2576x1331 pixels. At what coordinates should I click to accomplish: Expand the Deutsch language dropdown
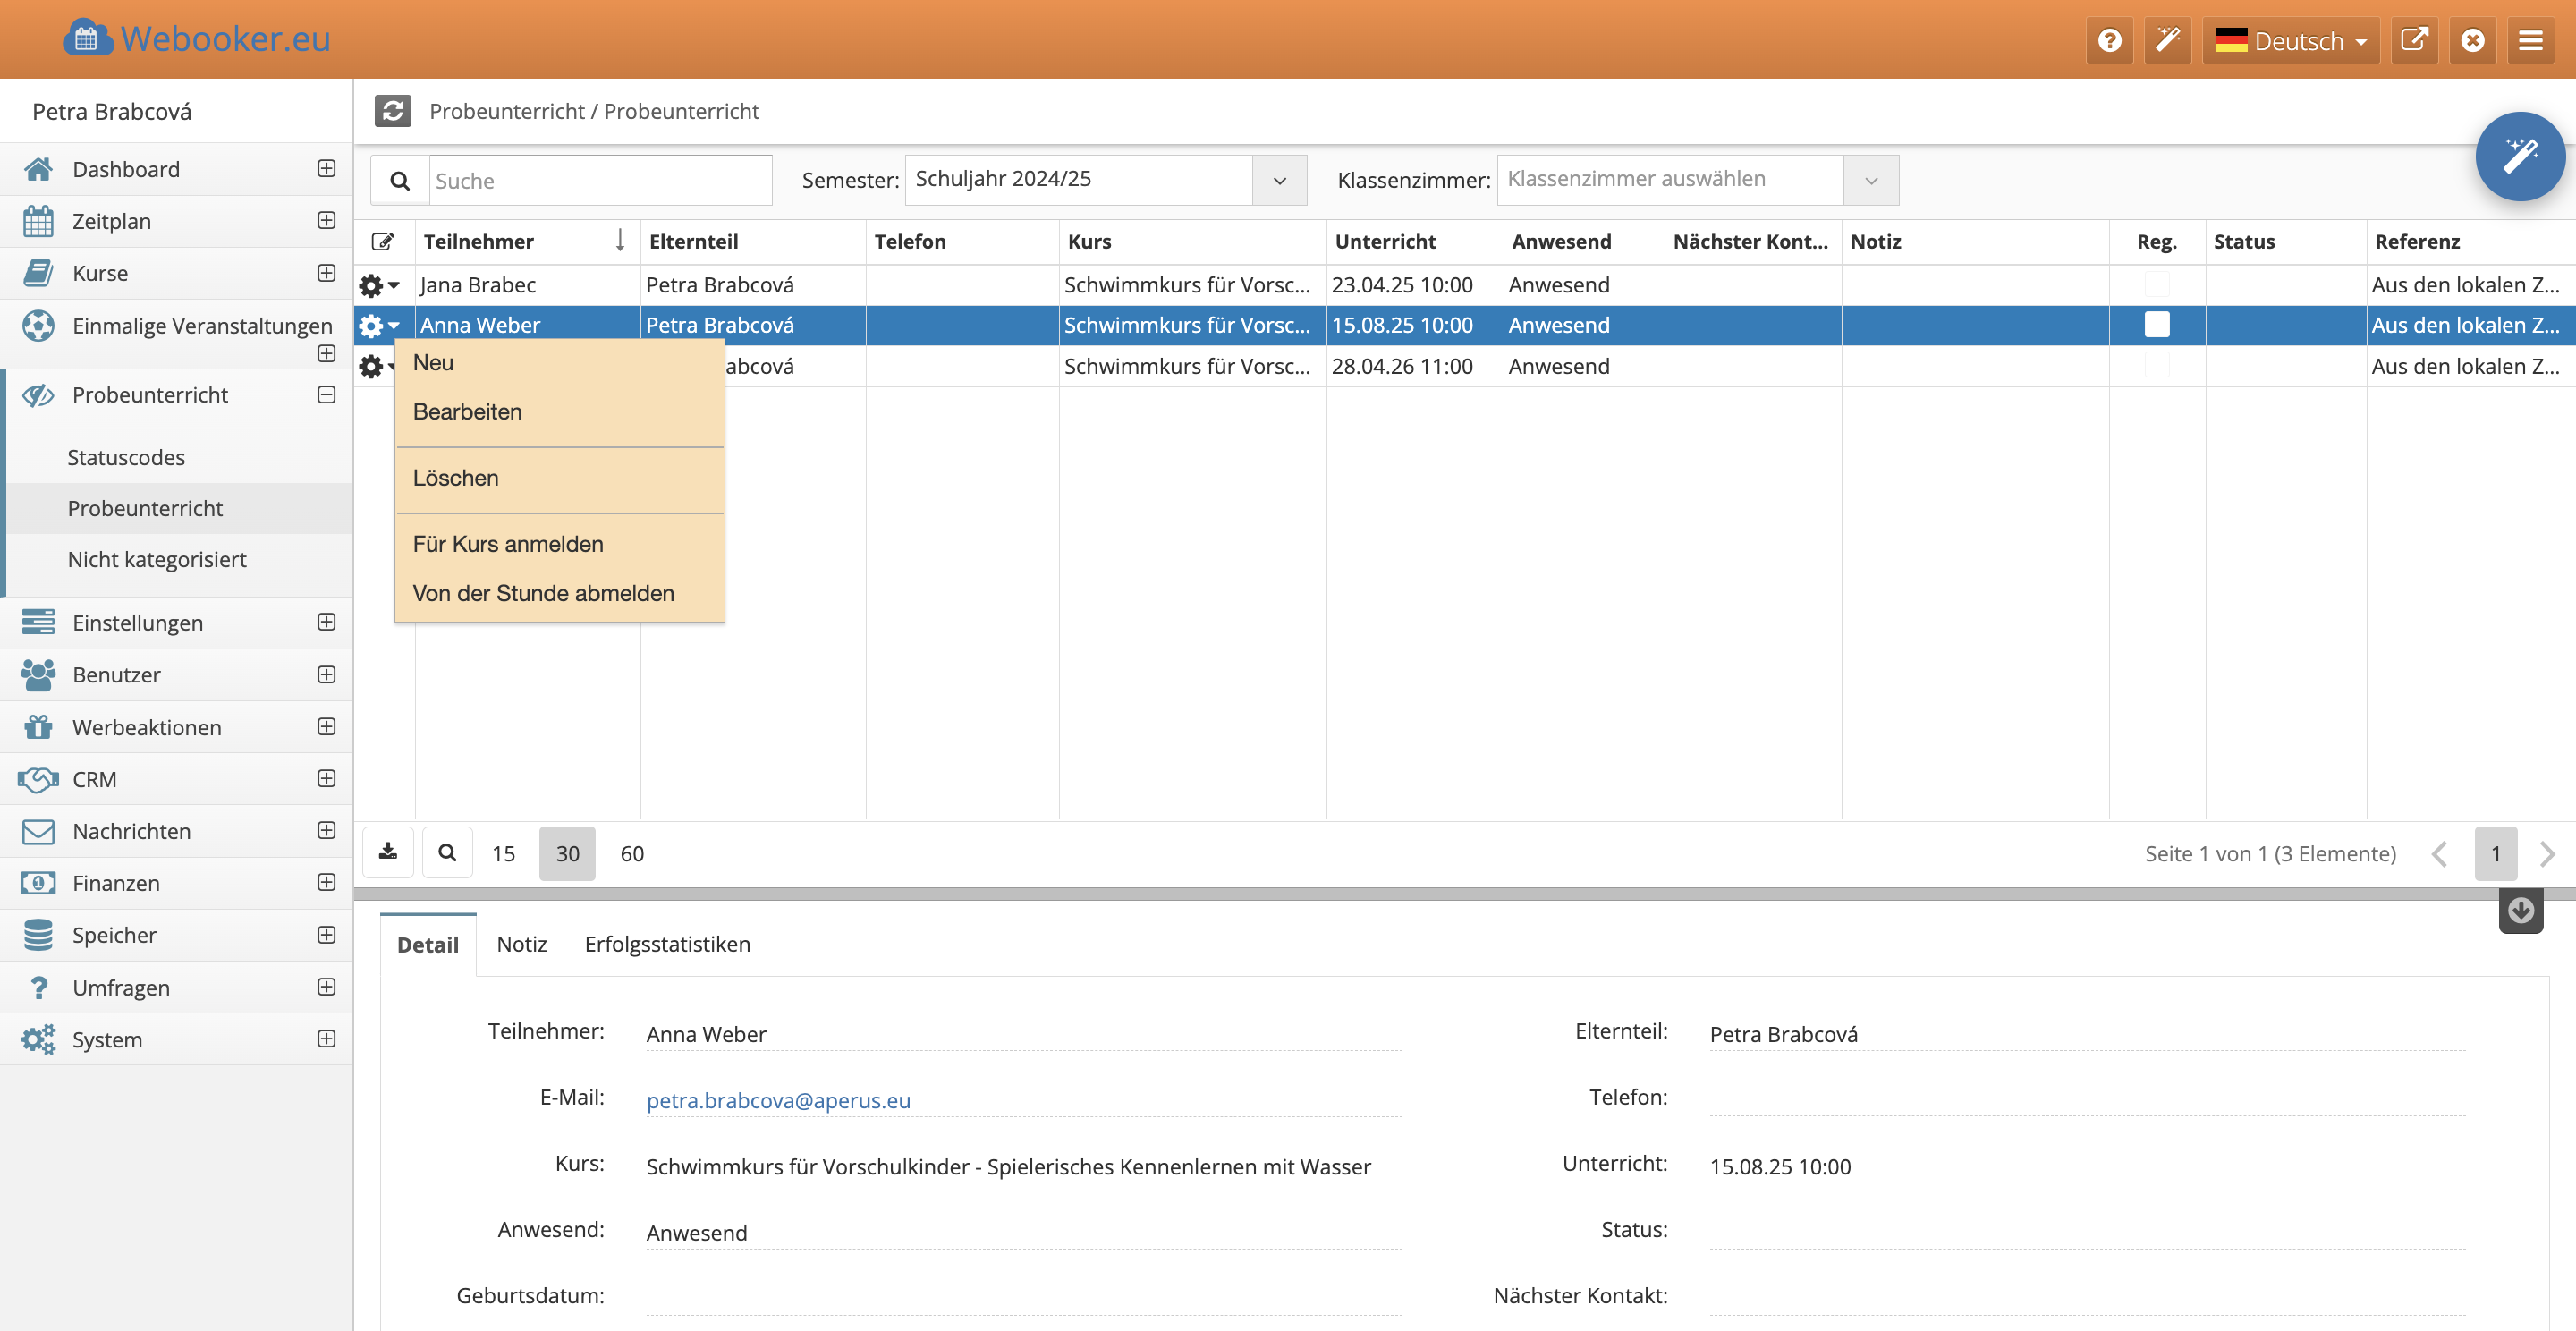(x=2290, y=41)
